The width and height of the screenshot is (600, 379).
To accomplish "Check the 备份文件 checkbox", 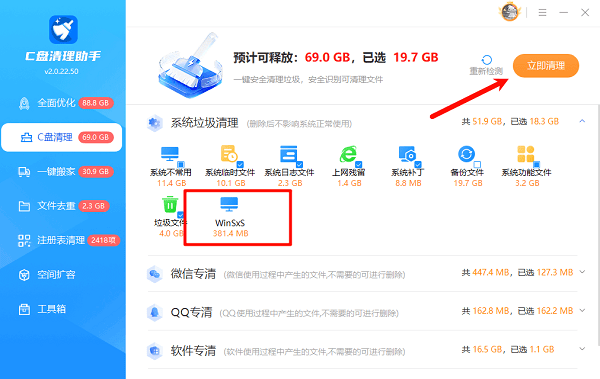I will [x=477, y=165].
